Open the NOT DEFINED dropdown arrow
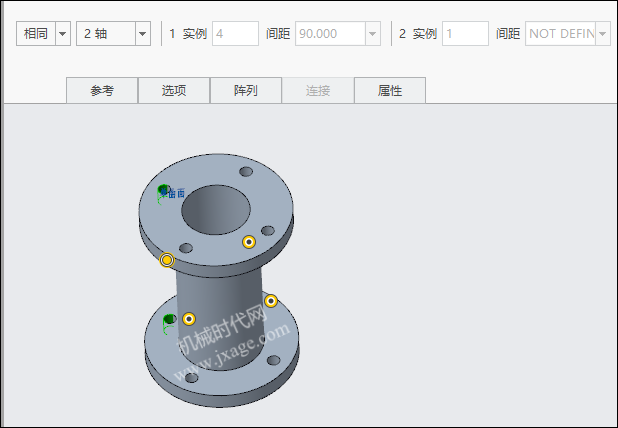 (x=603, y=33)
